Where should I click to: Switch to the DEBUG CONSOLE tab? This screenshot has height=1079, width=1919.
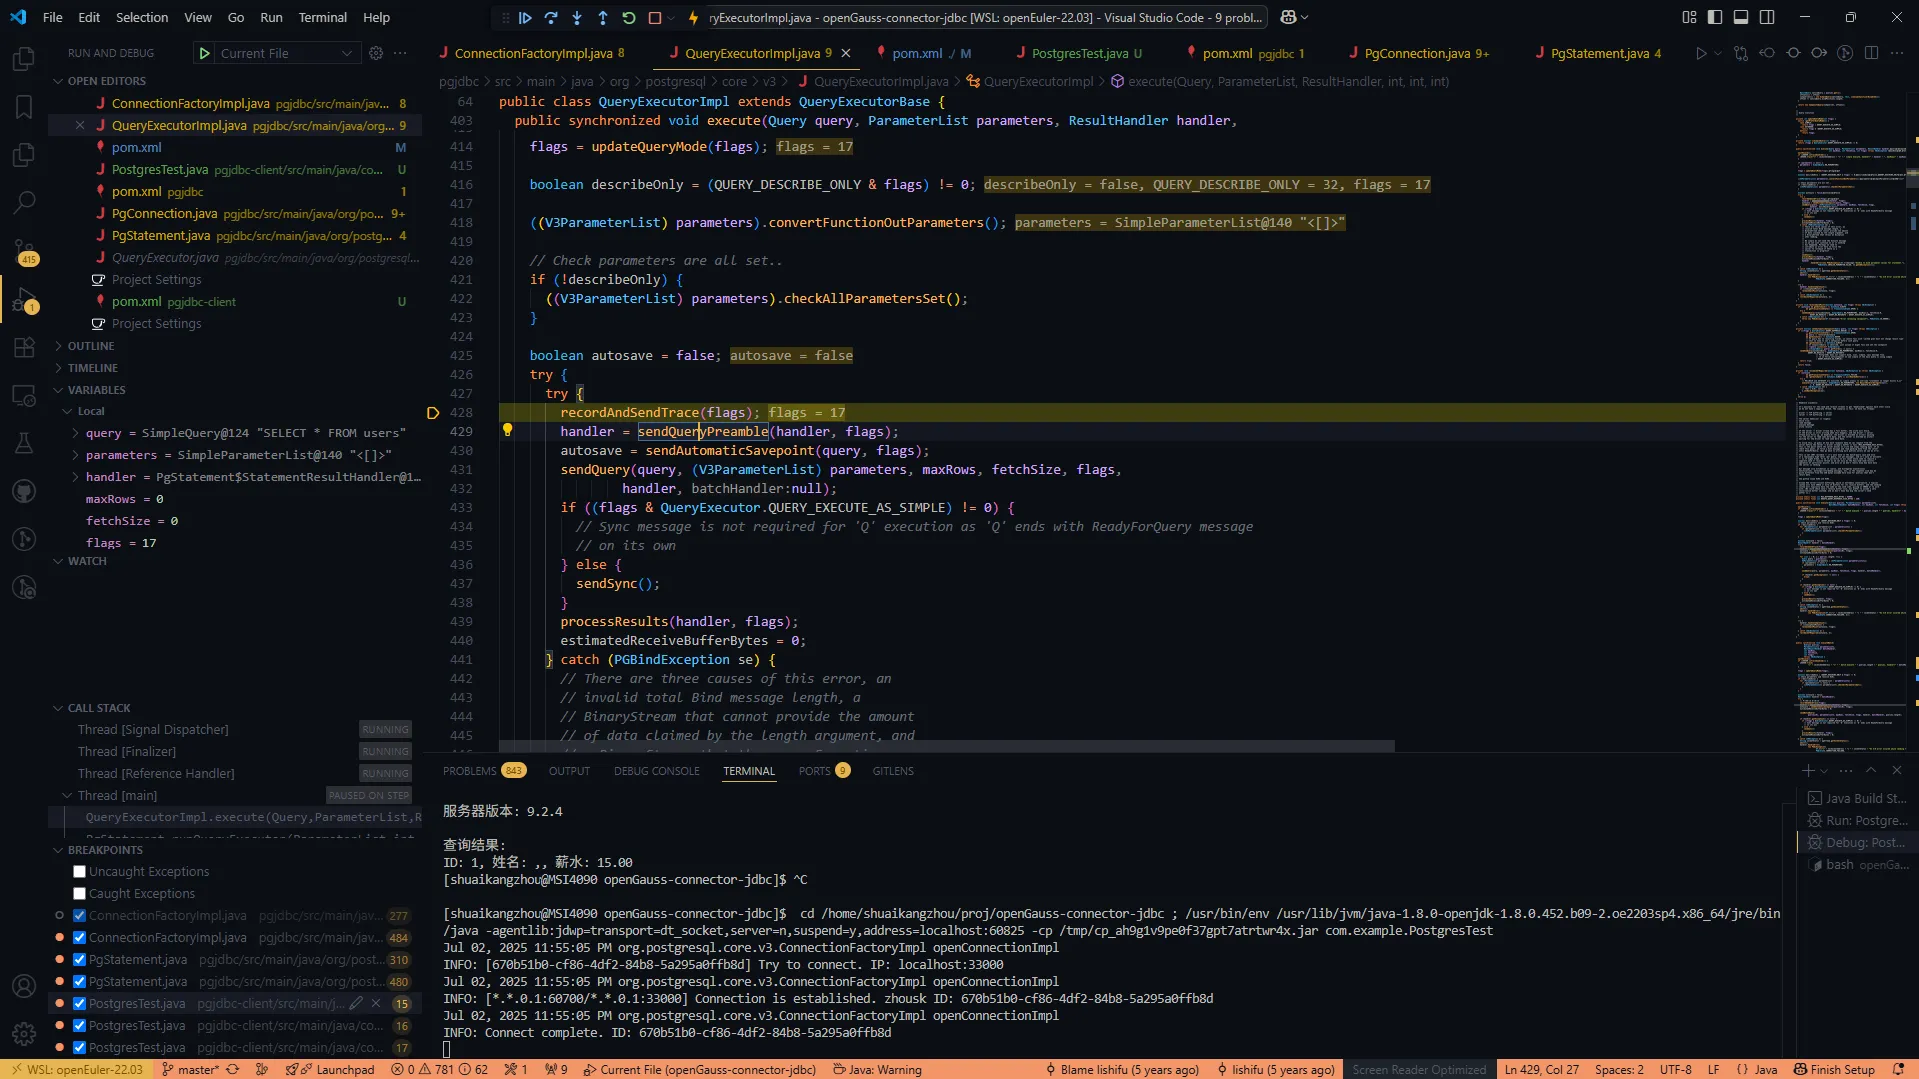tap(656, 770)
